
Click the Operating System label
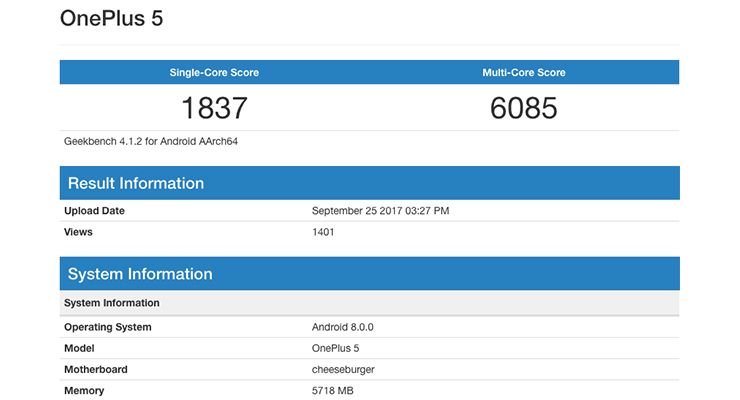tap(108, 327)
